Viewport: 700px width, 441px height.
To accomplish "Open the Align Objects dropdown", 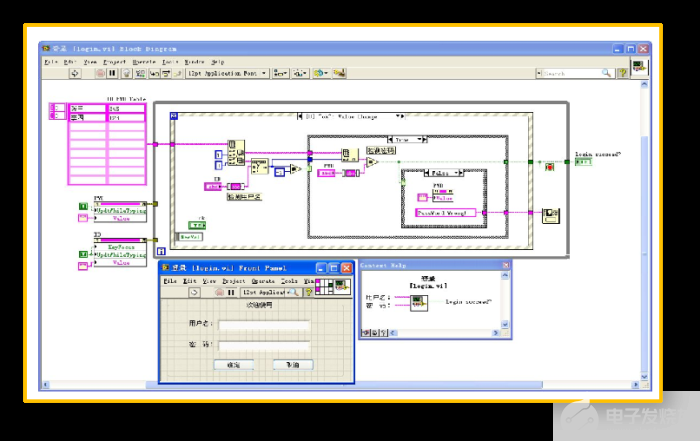I will 281,73.
